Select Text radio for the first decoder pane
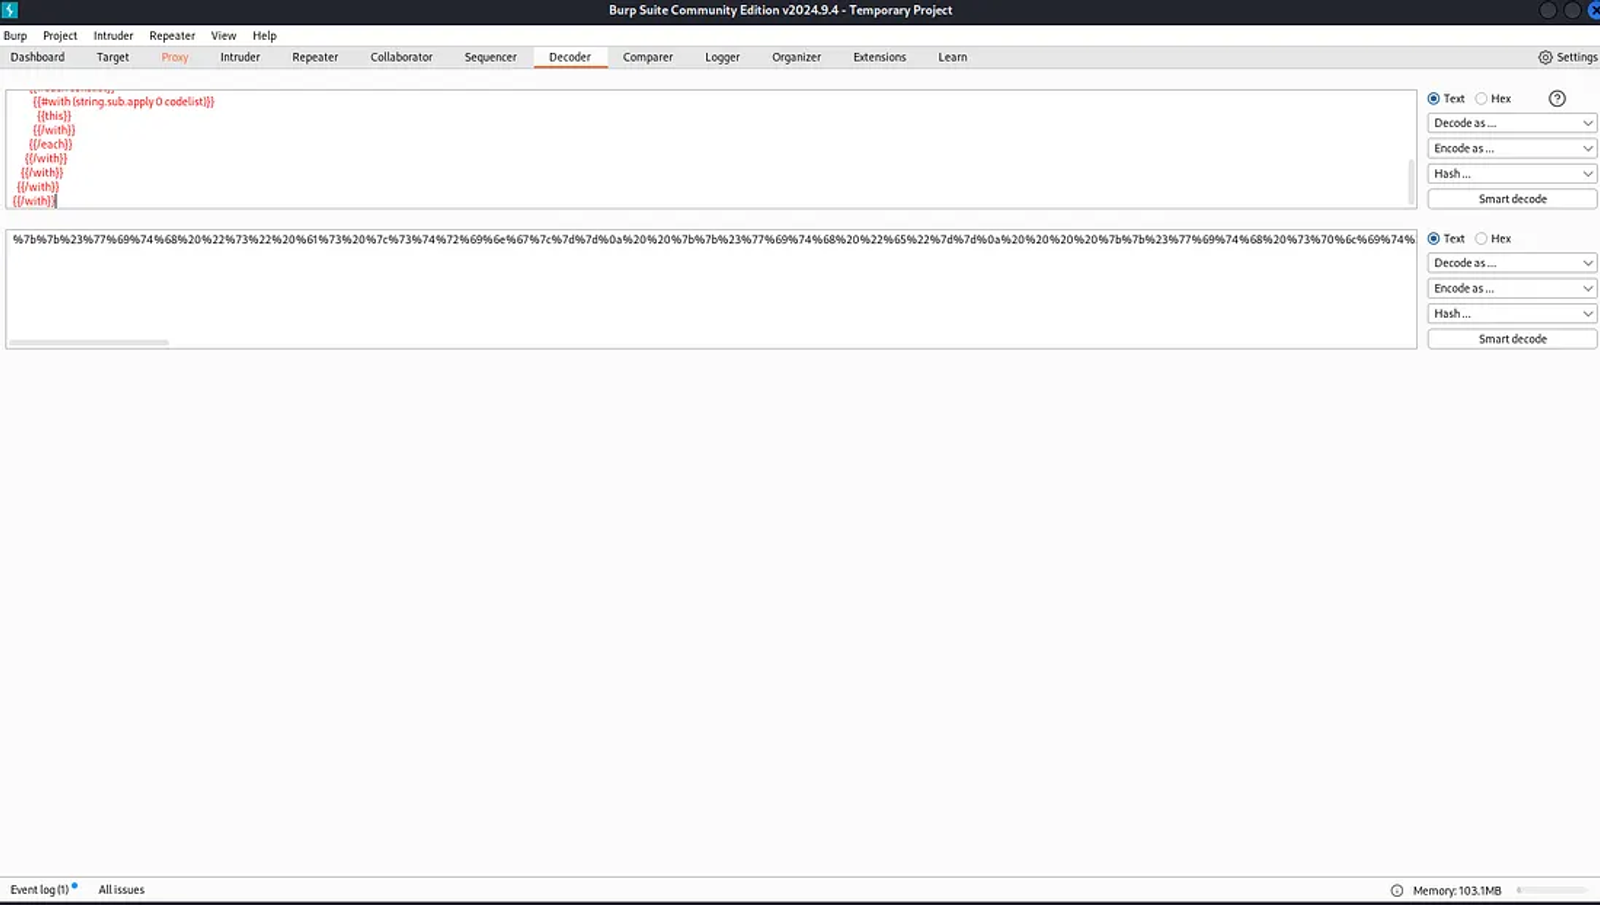Screen dimensions: 1600x905 click(x=1434, y=98)
